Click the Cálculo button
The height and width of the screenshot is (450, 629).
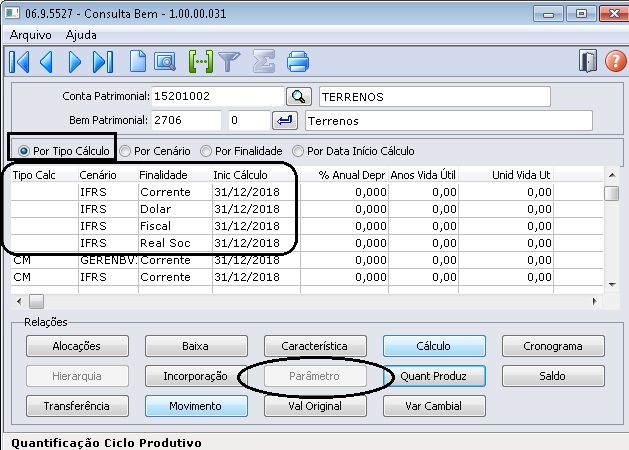tap(434, 346)
